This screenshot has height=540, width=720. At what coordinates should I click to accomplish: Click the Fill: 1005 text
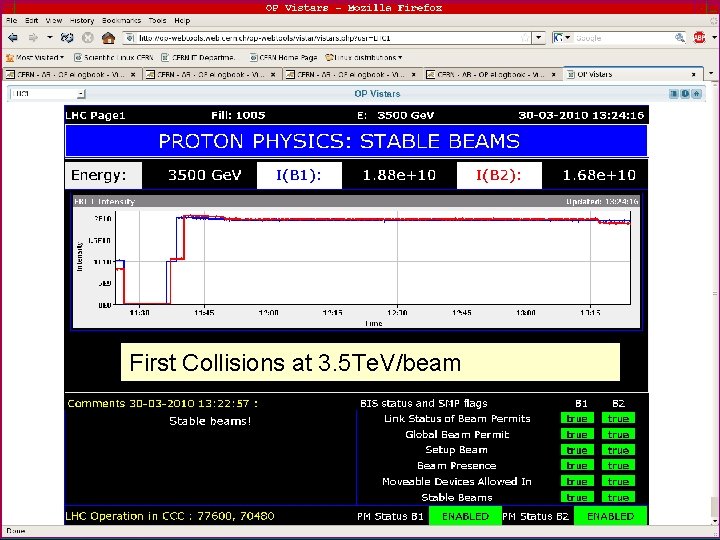[x=238, y=115]
